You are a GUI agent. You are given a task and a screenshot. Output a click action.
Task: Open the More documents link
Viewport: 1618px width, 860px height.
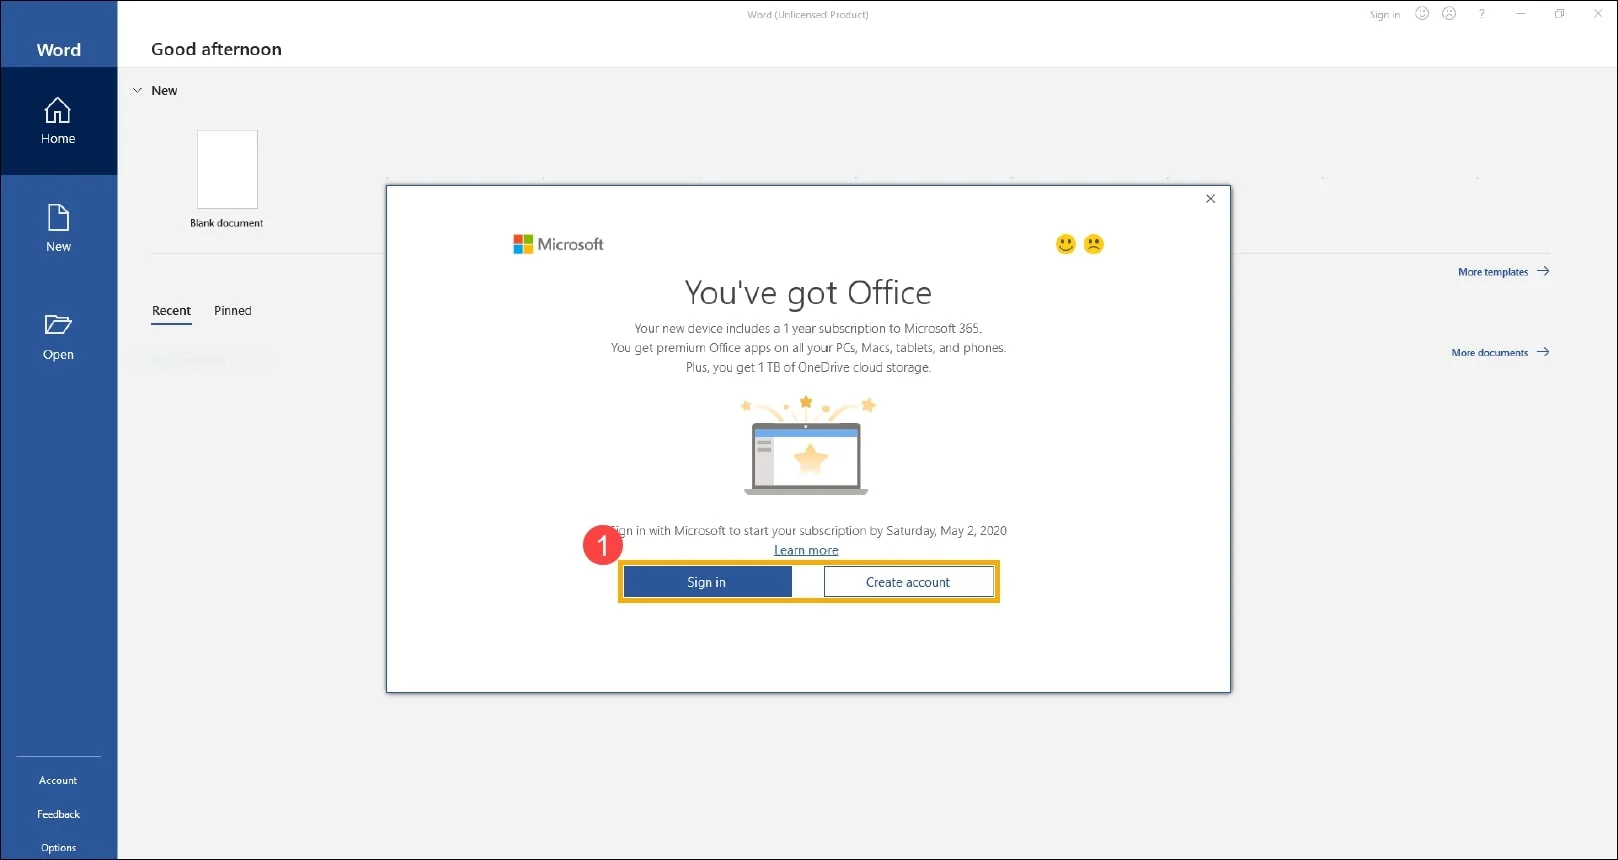tap(1500, 353)
